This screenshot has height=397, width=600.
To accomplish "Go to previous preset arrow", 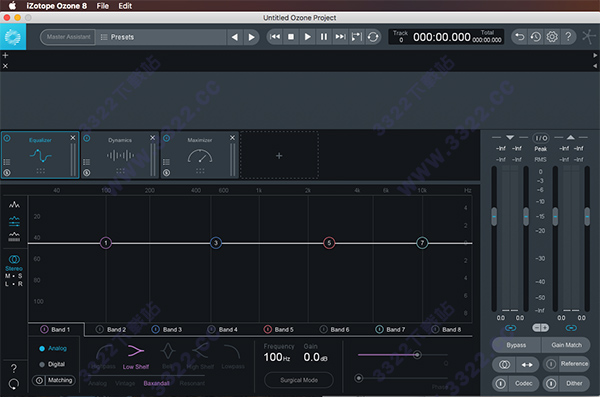I will [x=235, y=37].
